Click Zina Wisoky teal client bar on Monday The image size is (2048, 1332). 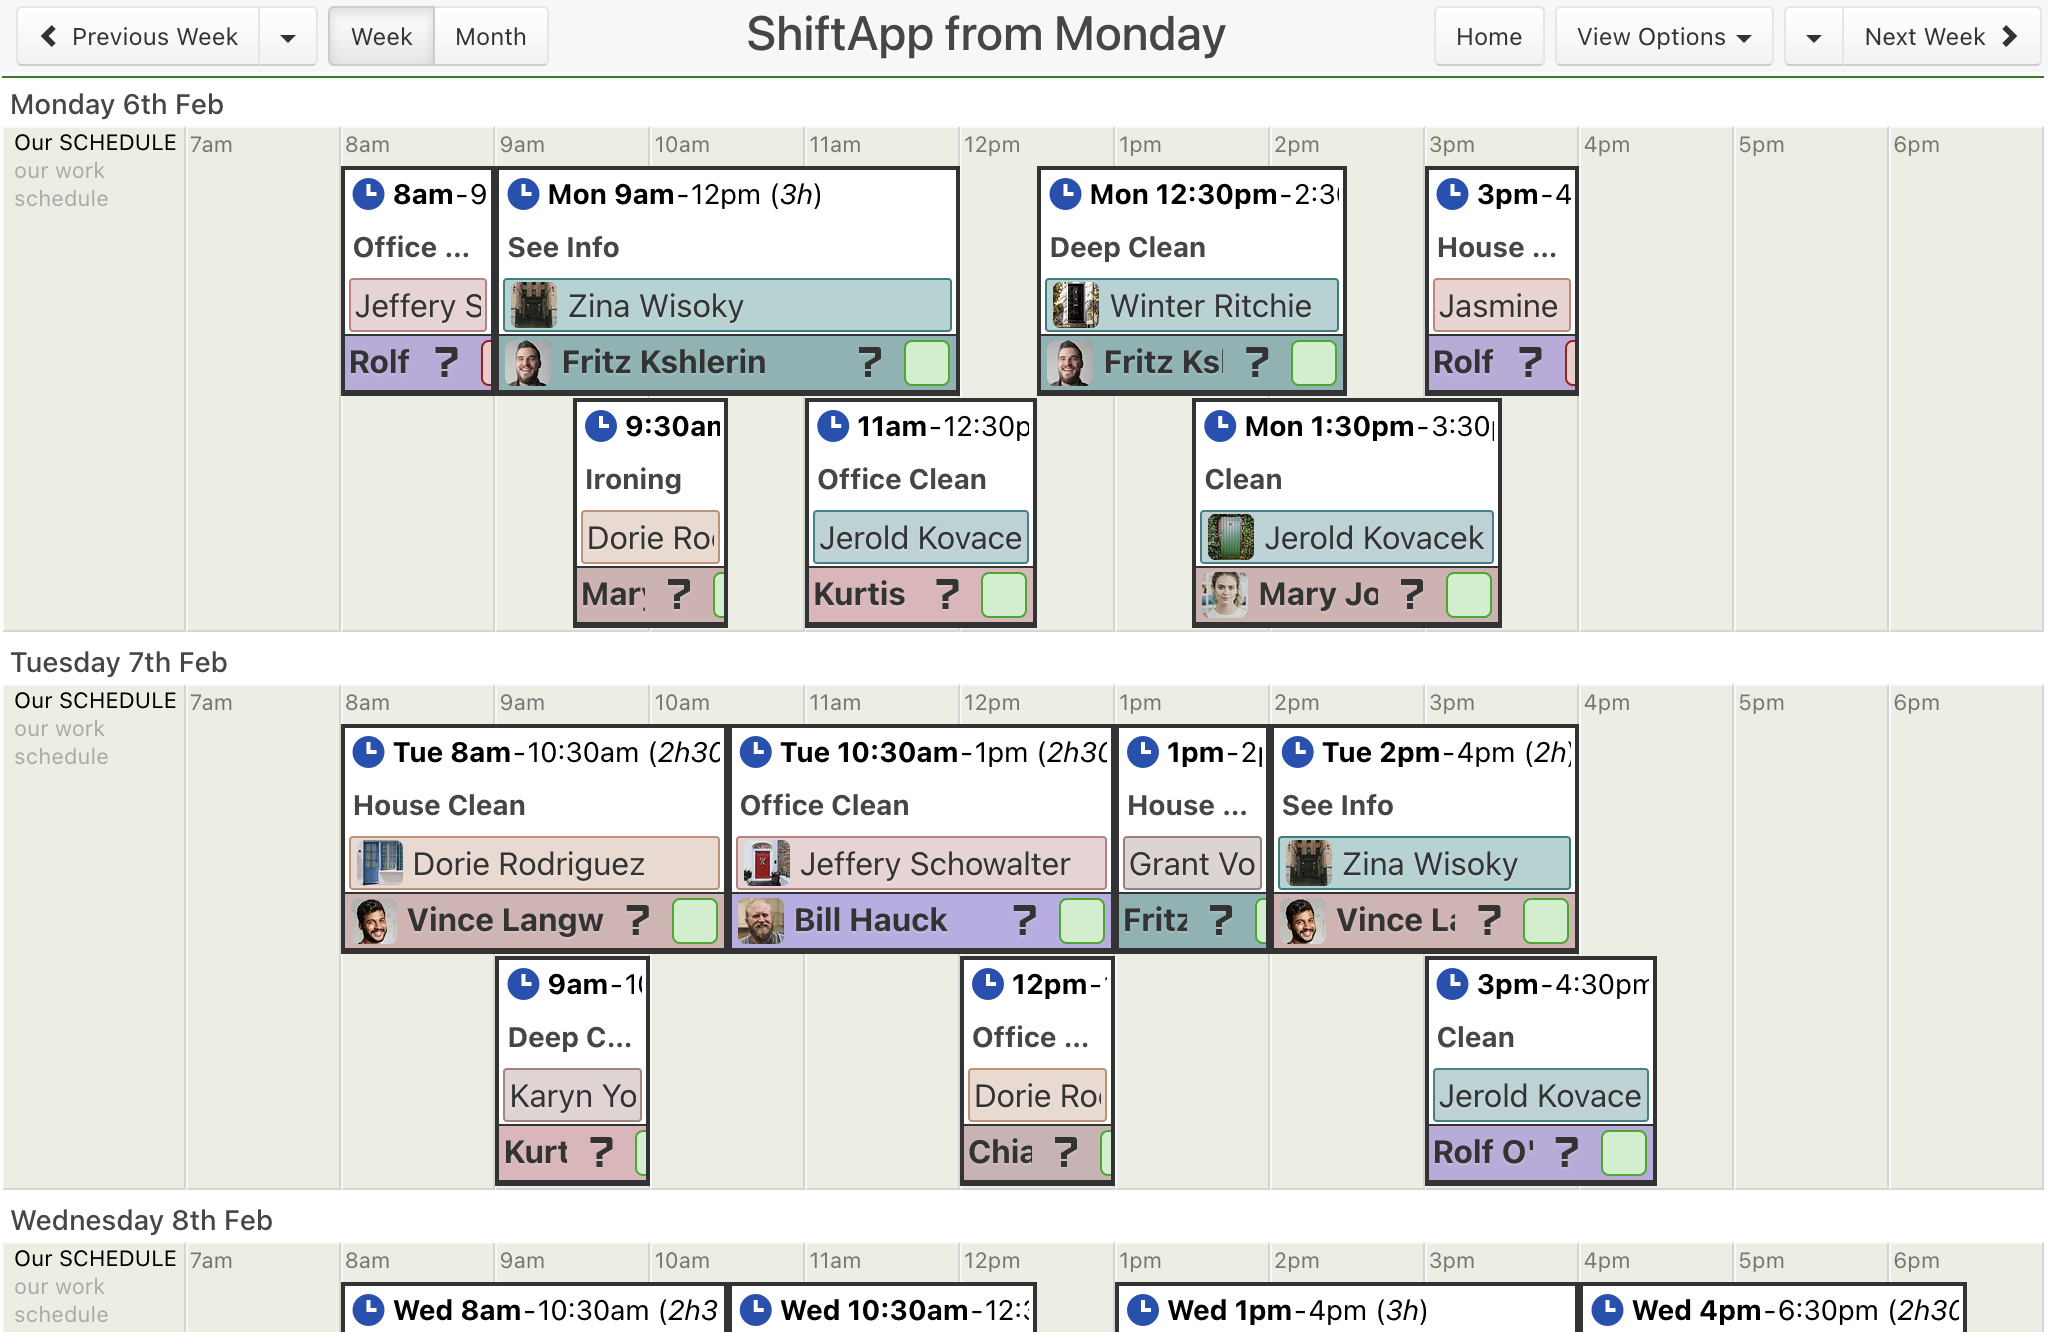pos(727,305)
